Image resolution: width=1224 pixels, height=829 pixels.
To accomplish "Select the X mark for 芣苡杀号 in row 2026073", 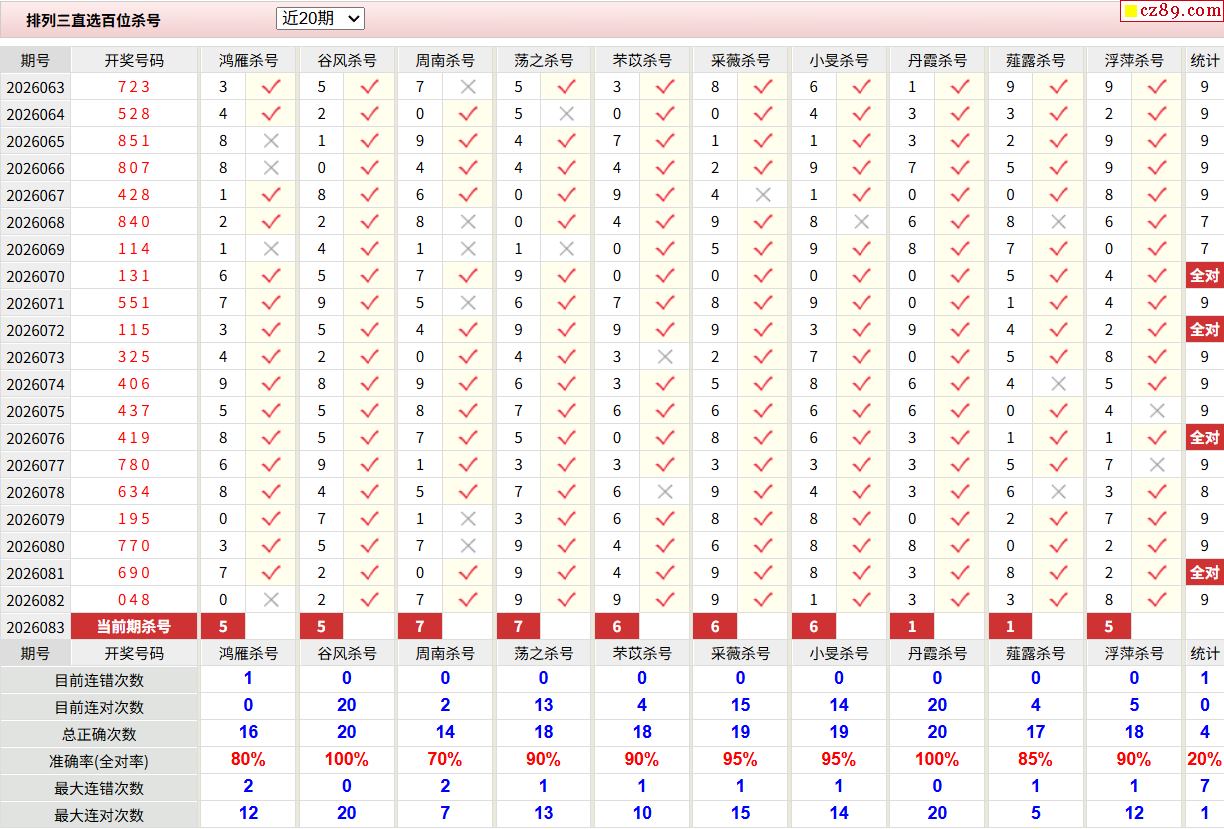I will point(665,357).
